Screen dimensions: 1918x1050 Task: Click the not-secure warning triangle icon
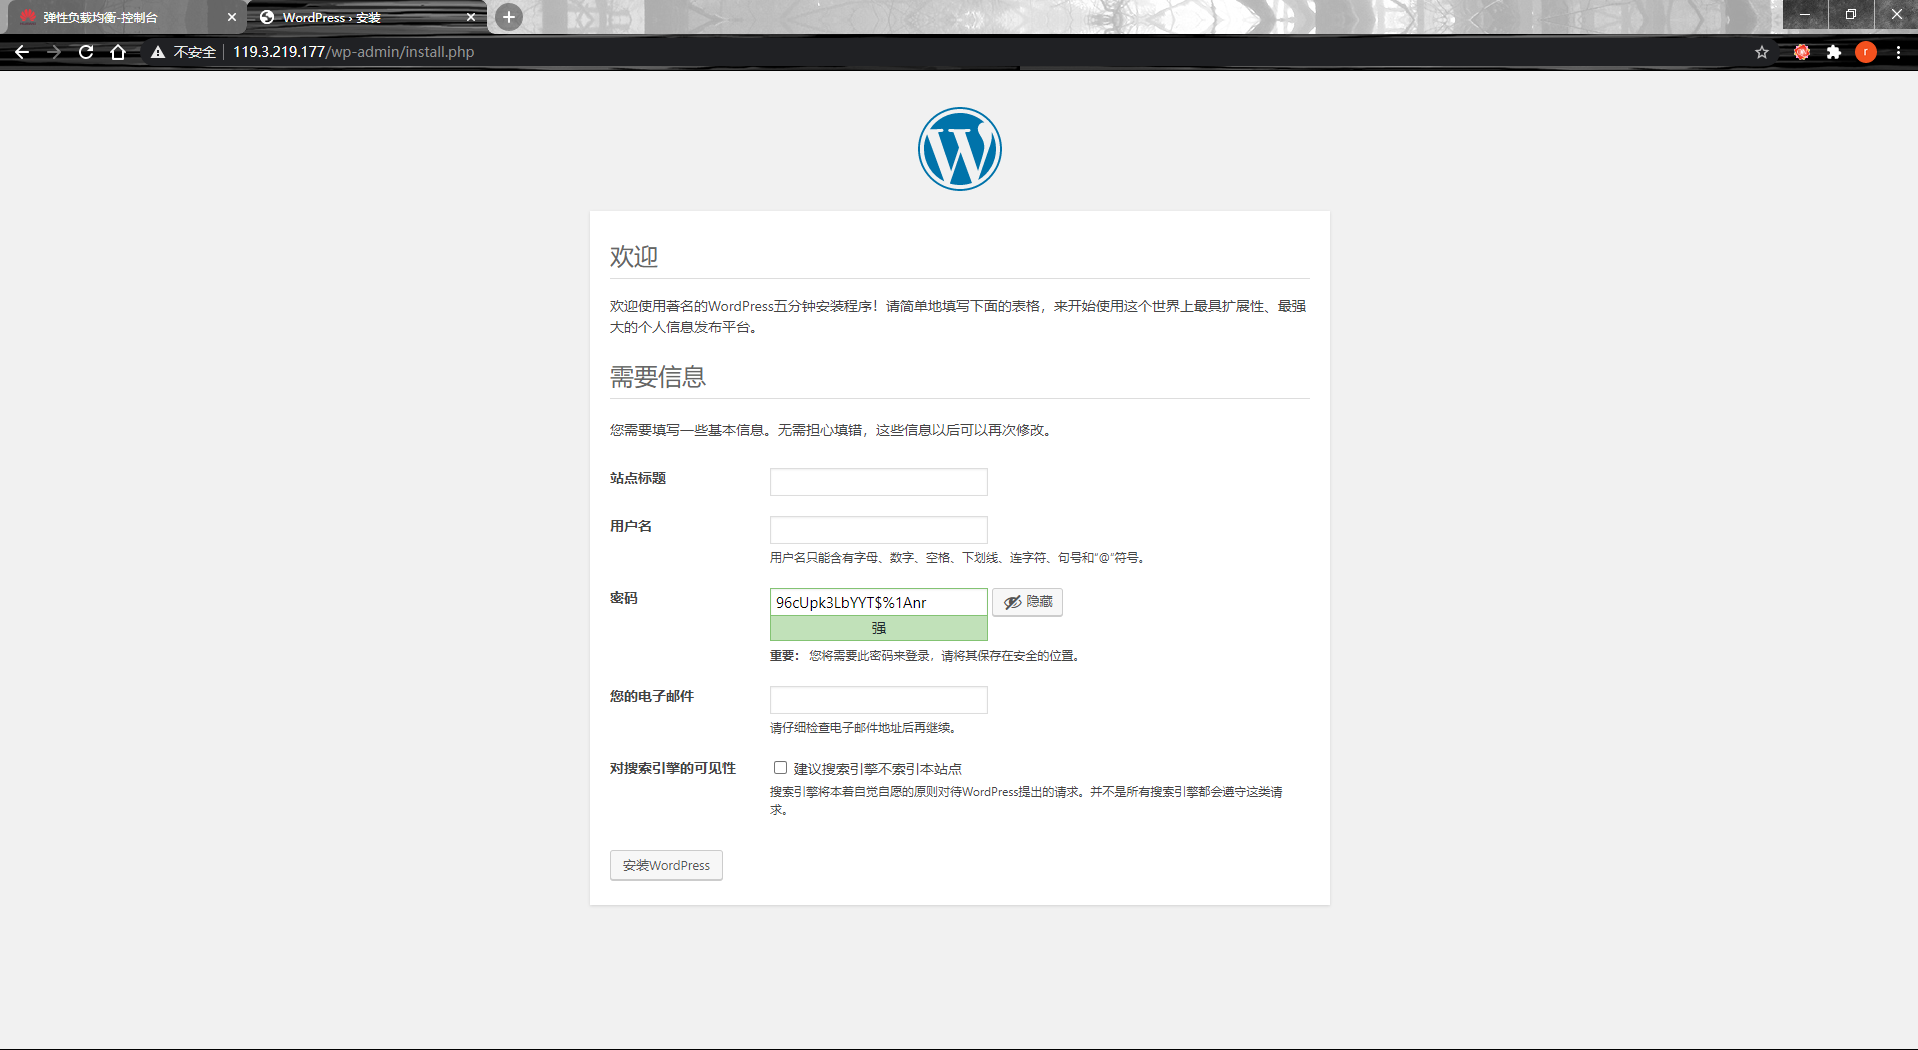[x=158, y=52]
